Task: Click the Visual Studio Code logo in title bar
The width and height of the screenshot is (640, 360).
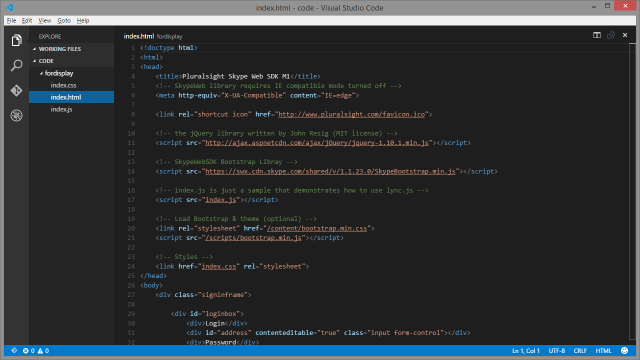Action: pyautogui.click(x=9, y=7)
